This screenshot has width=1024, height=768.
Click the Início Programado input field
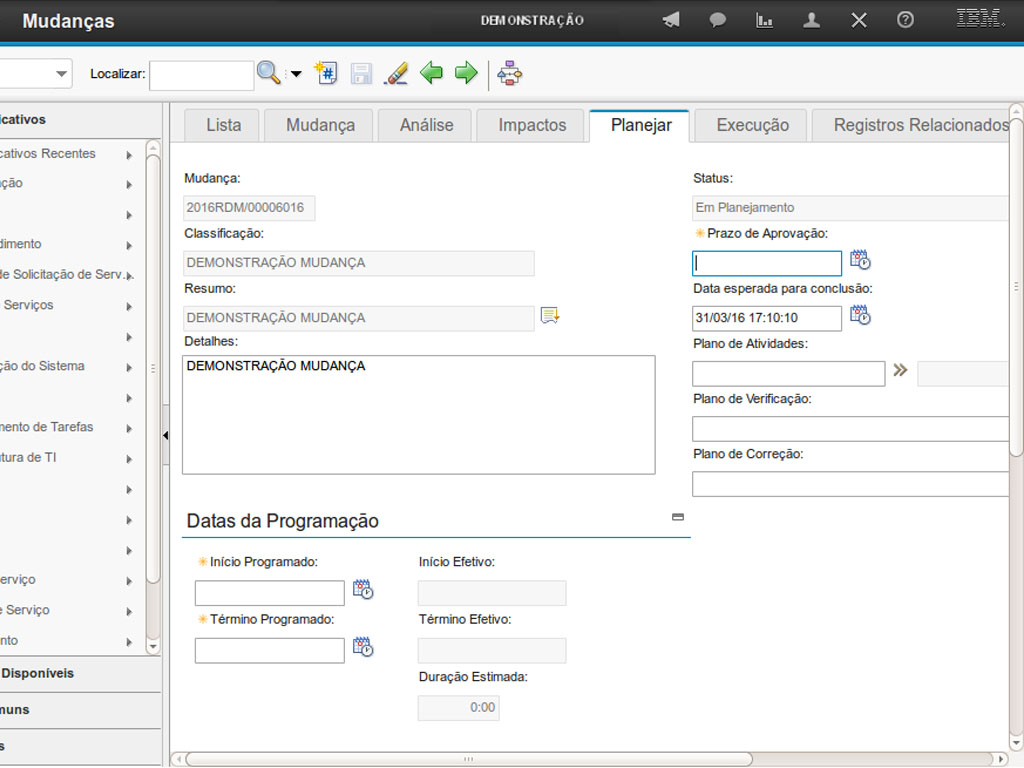coord(269,593)
